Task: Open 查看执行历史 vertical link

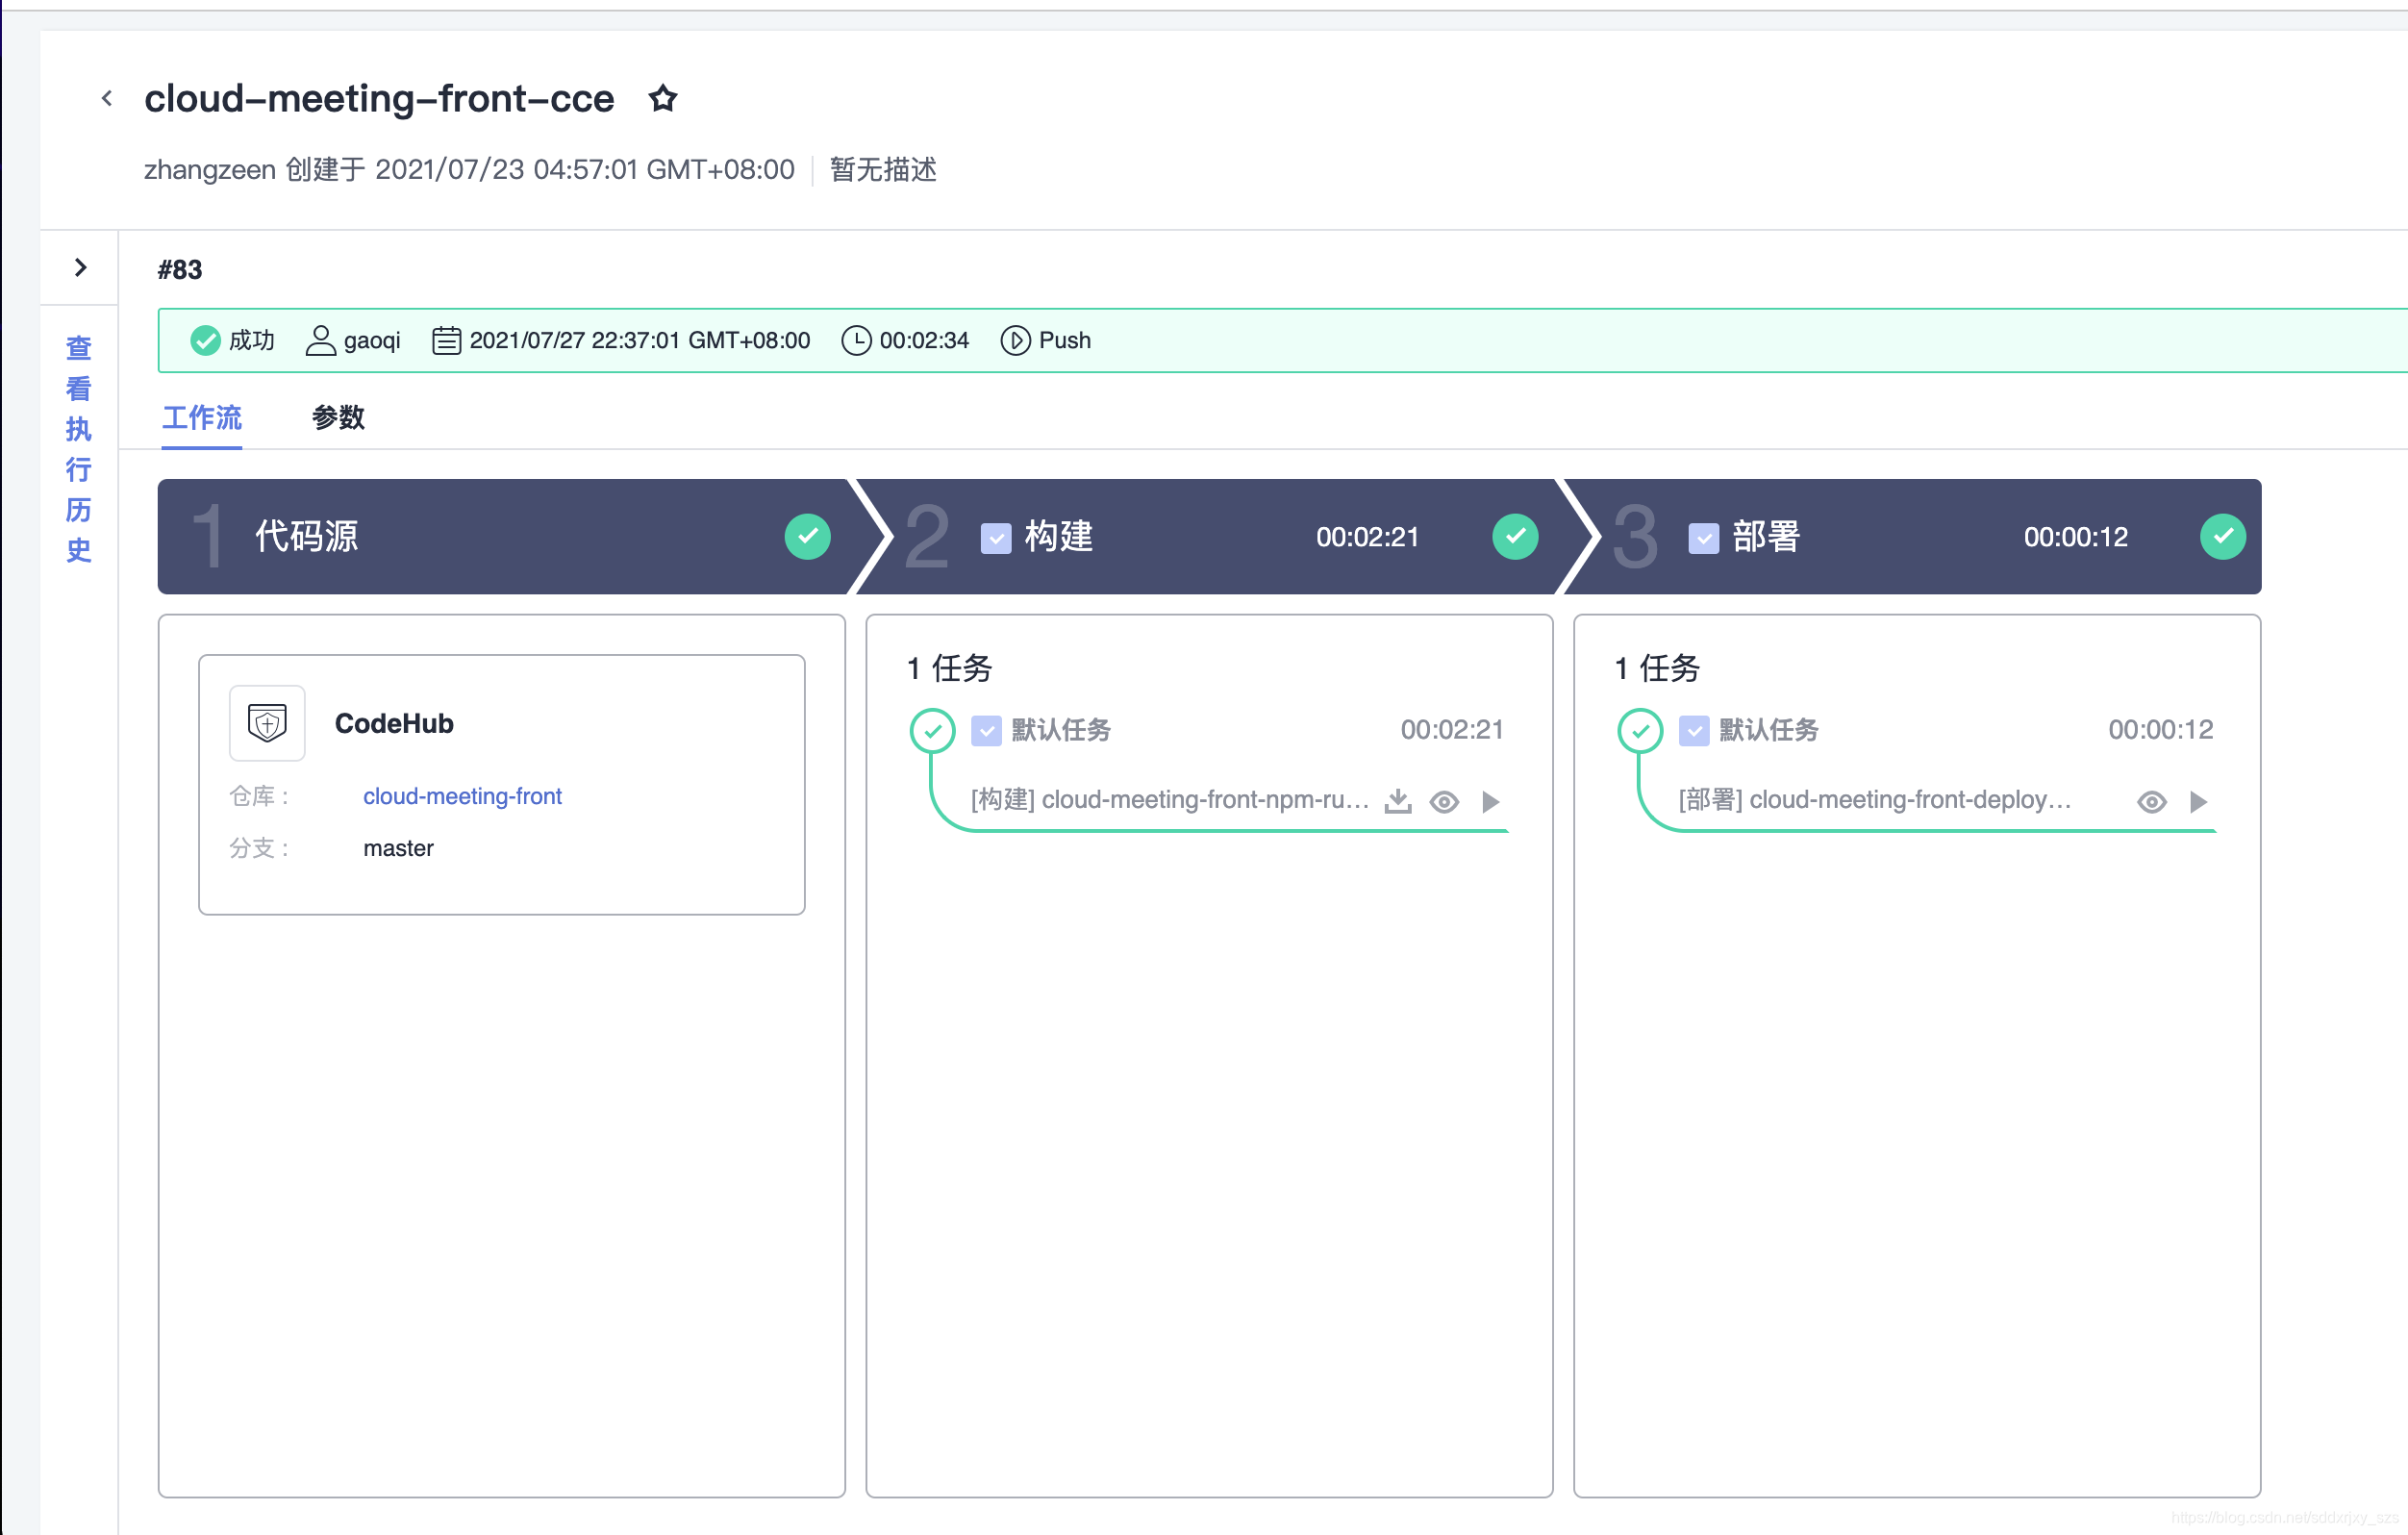Action: [x=79, y=448]
